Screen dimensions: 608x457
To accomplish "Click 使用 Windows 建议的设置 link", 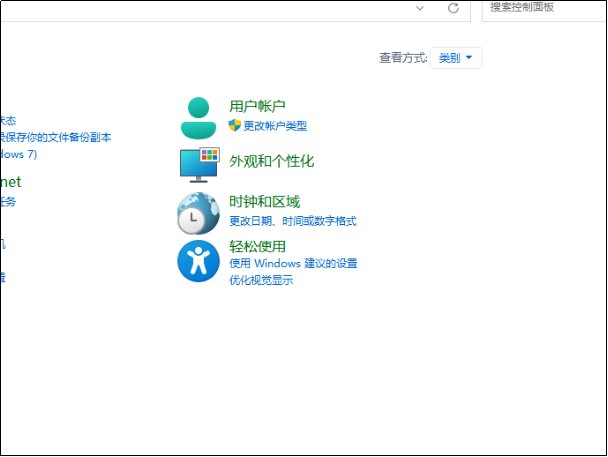I will [x=293, y=263].
